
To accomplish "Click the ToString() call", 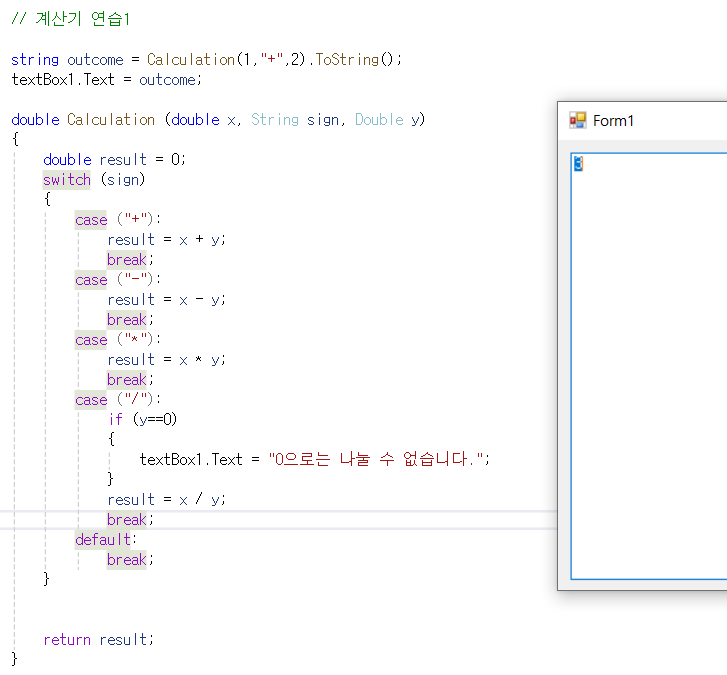I will [357, 59].
